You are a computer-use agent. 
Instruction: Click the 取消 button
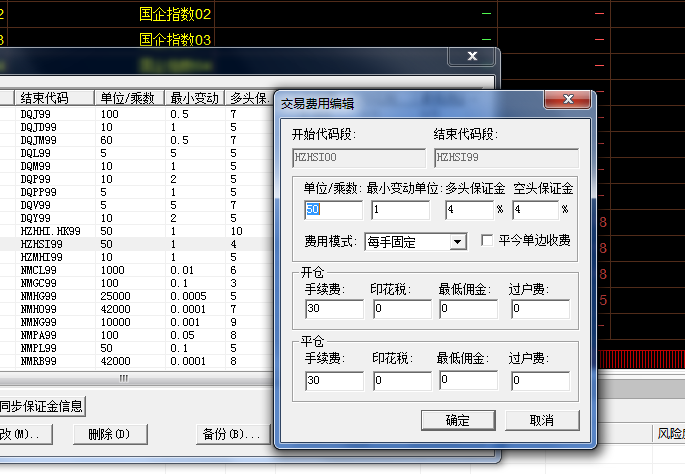pyautogui.click(x=542, y=420)
